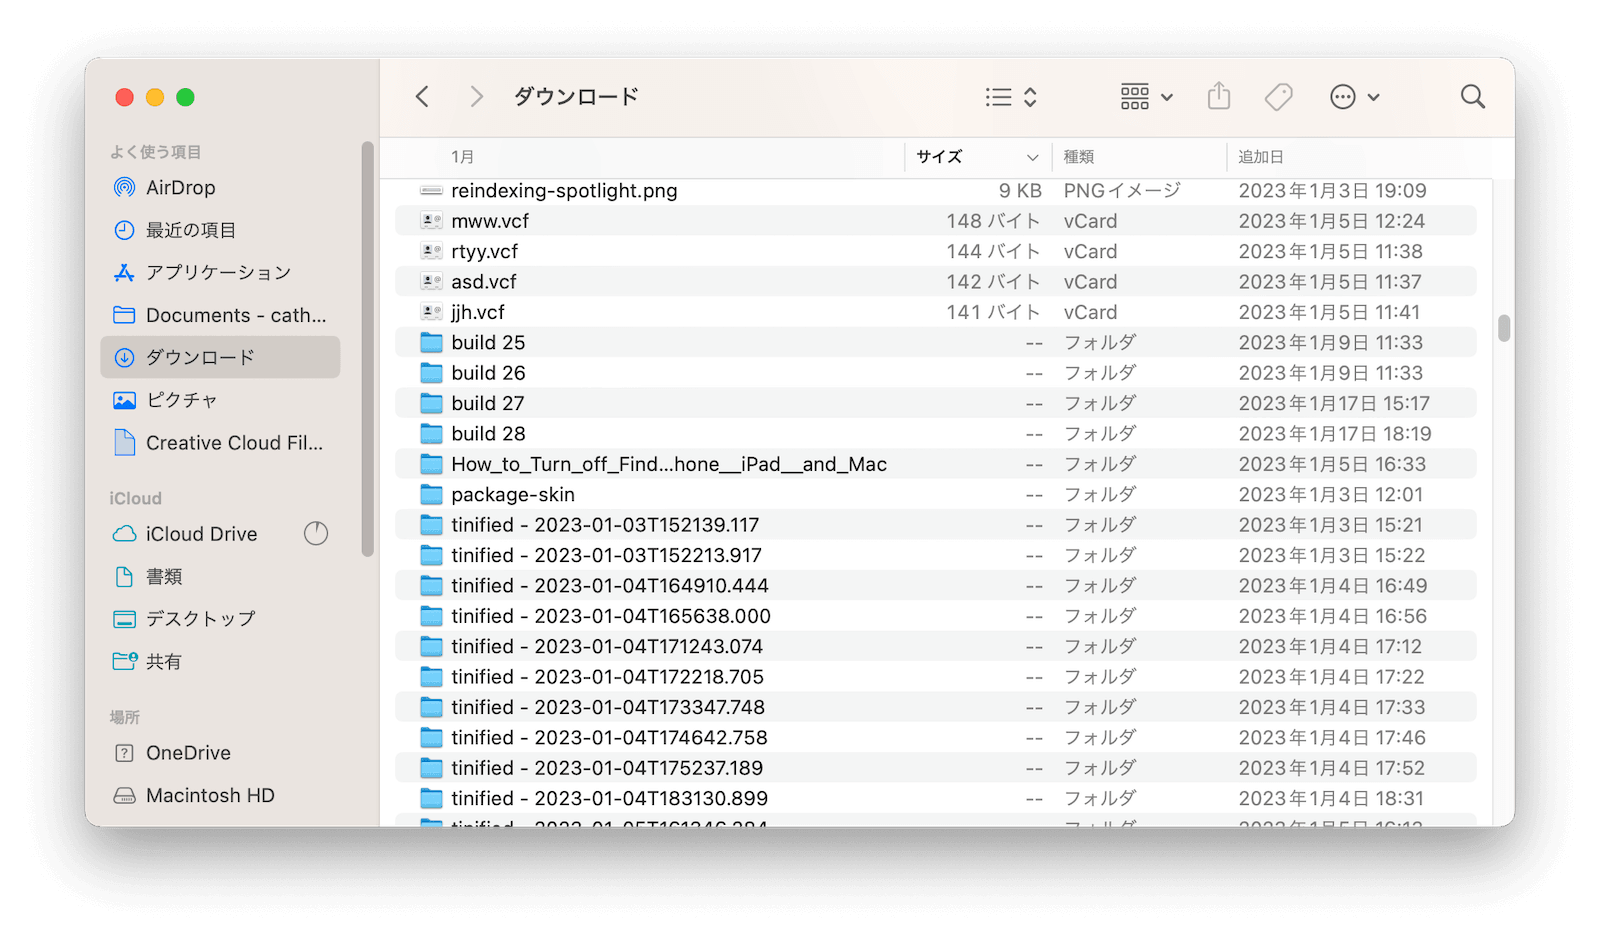The width and height of the screenshot is (1600, 939).
Task: Select tinified - 2023-01-04T171243.074 folder
Action: point(935,647)
